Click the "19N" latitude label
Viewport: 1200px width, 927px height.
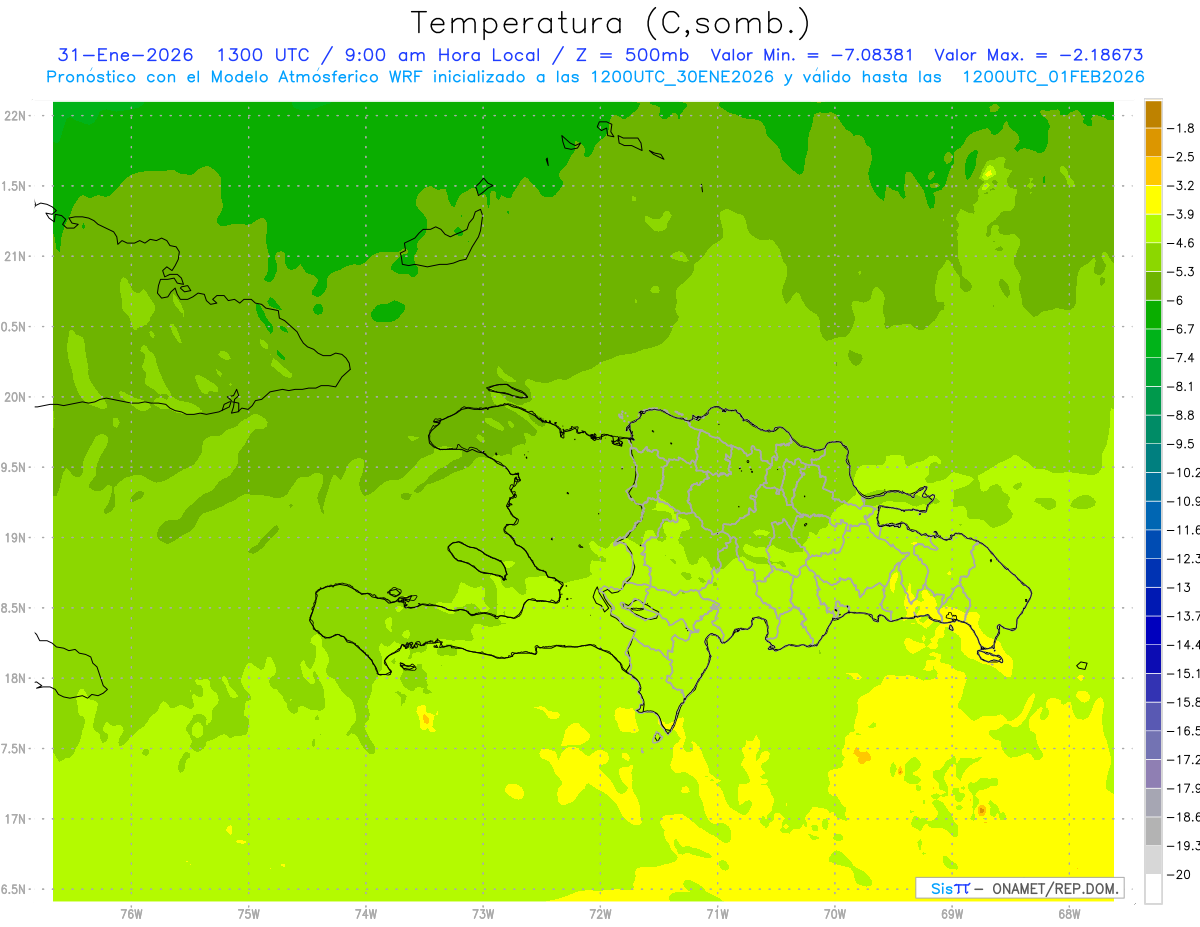pos(15,538)
